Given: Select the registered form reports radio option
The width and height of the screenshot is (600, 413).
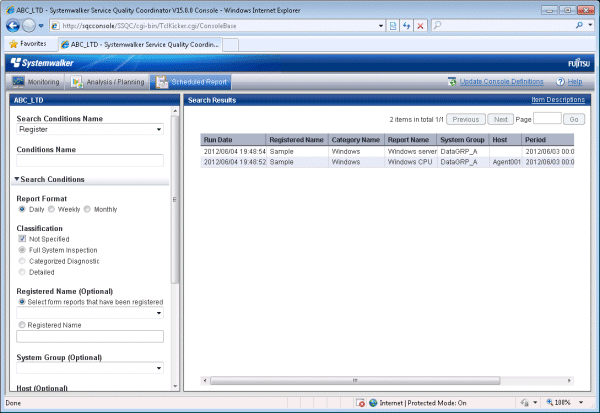Looking at the screenshot, I should [22, 302].
